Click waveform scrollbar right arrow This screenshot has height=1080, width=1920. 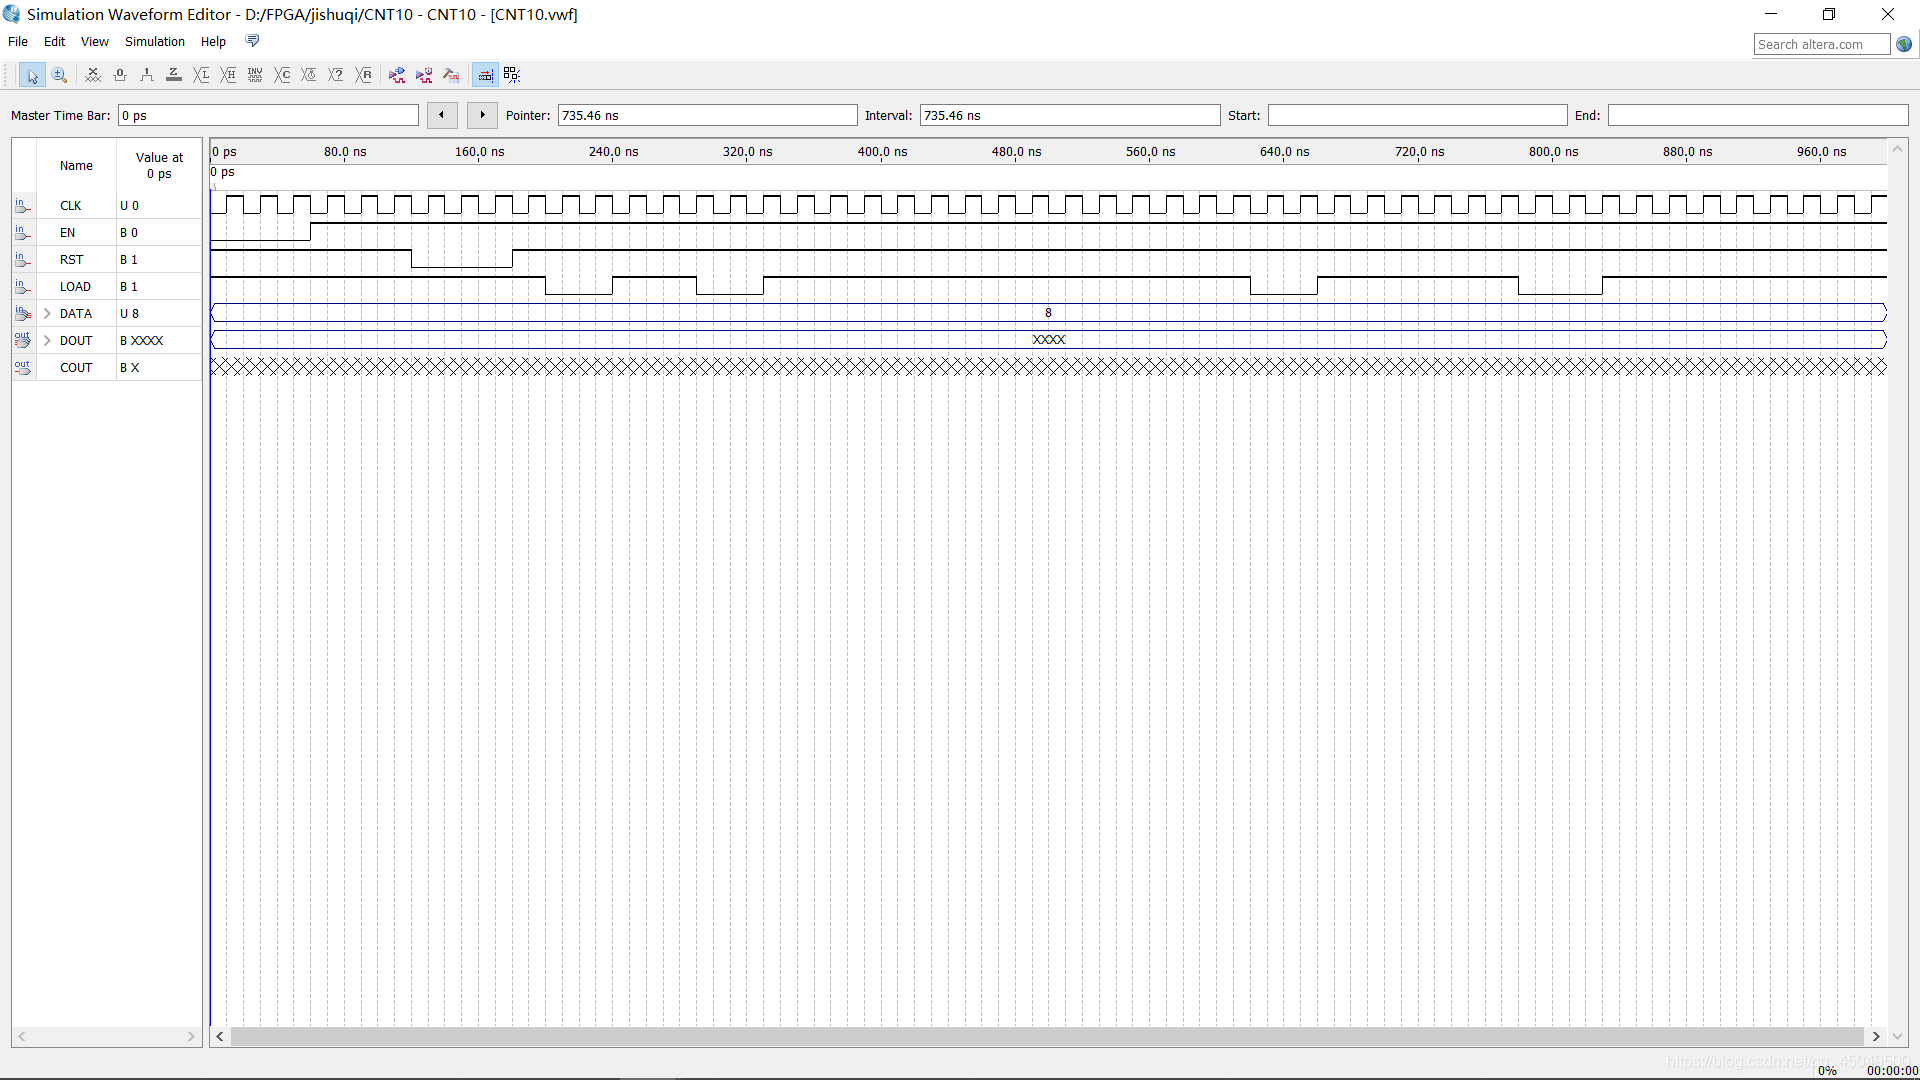click(x=1876, y=1037)
